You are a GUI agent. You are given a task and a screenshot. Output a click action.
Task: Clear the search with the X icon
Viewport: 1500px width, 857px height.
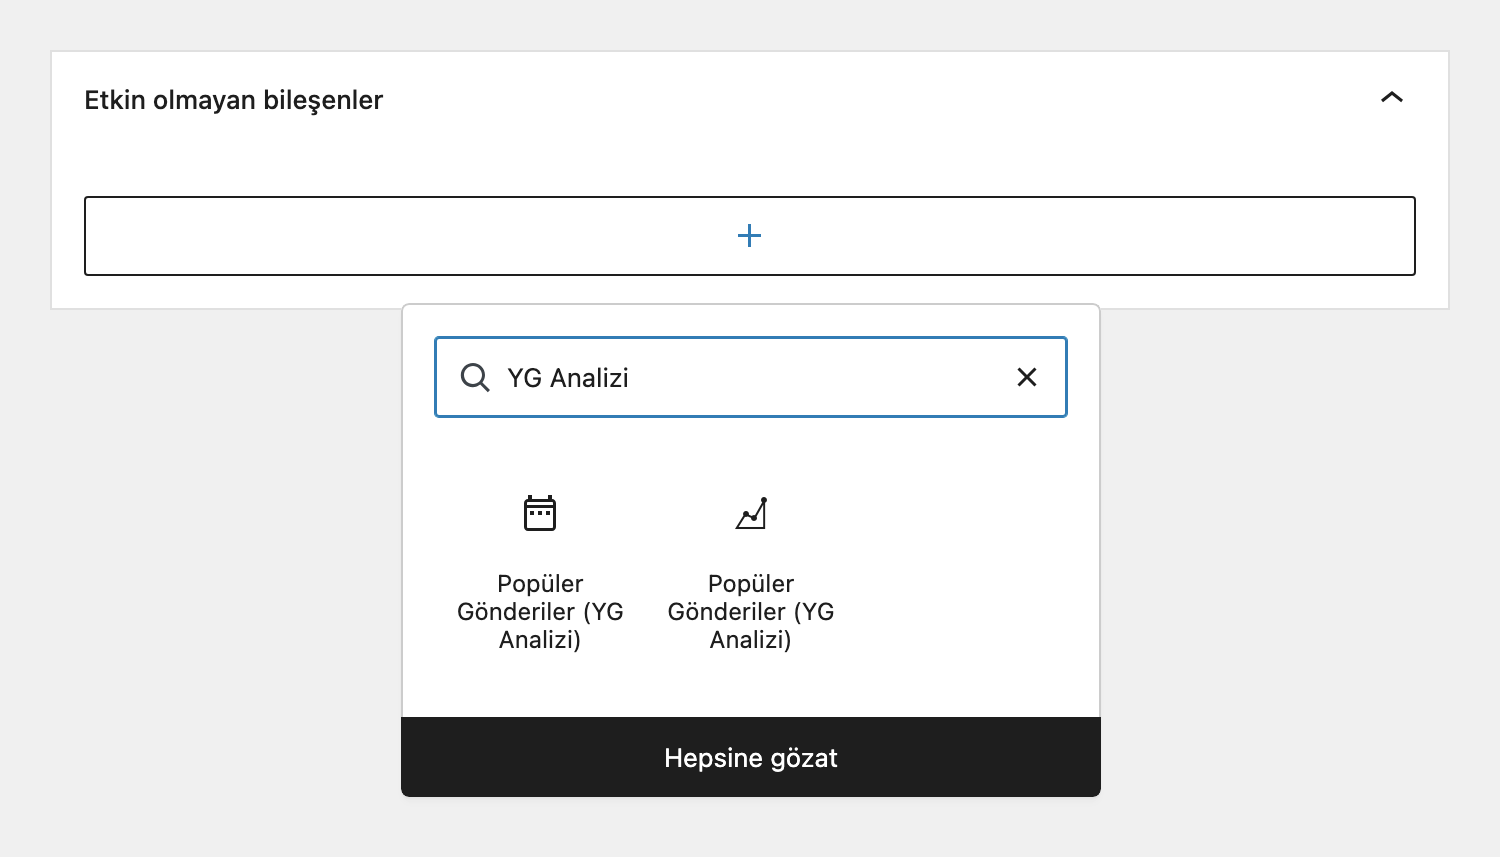click(1026, 378)
